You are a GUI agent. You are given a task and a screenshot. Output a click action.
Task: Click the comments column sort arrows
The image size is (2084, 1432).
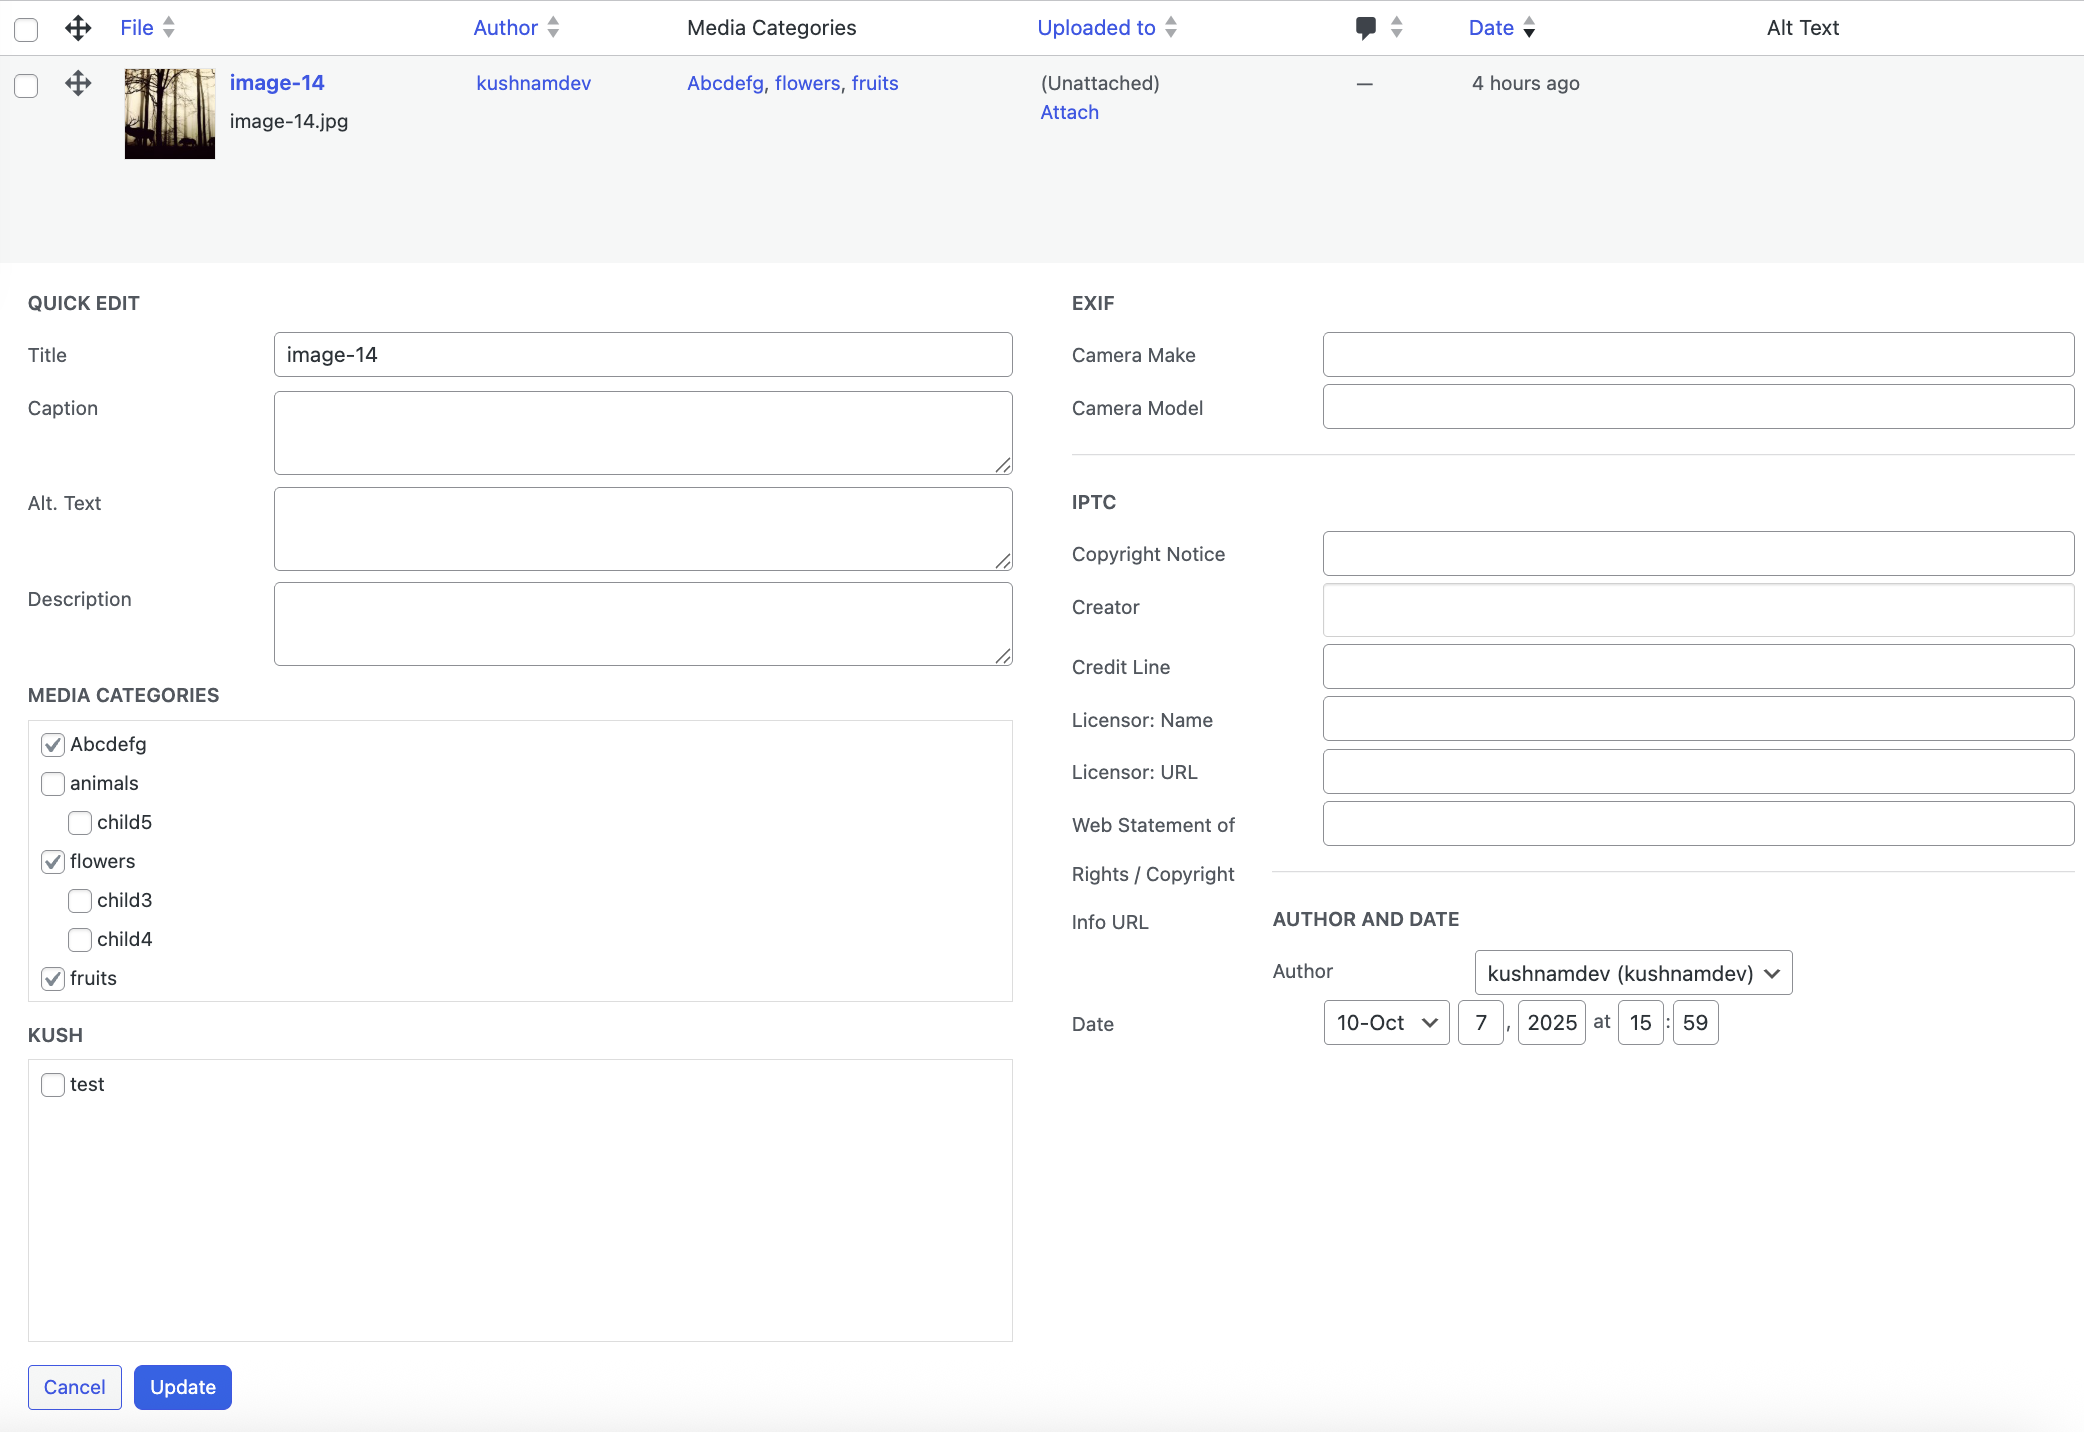[x=1397, y=28]
